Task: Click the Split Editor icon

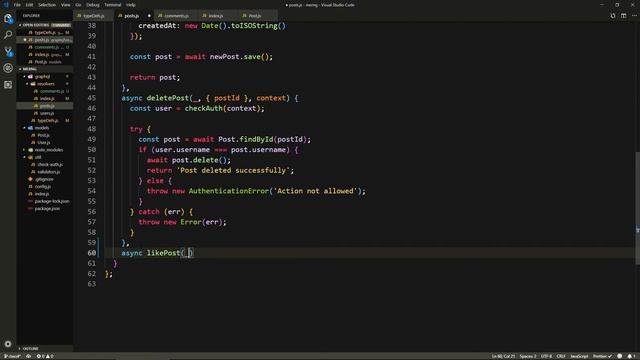Action: (x=623, y=16)
